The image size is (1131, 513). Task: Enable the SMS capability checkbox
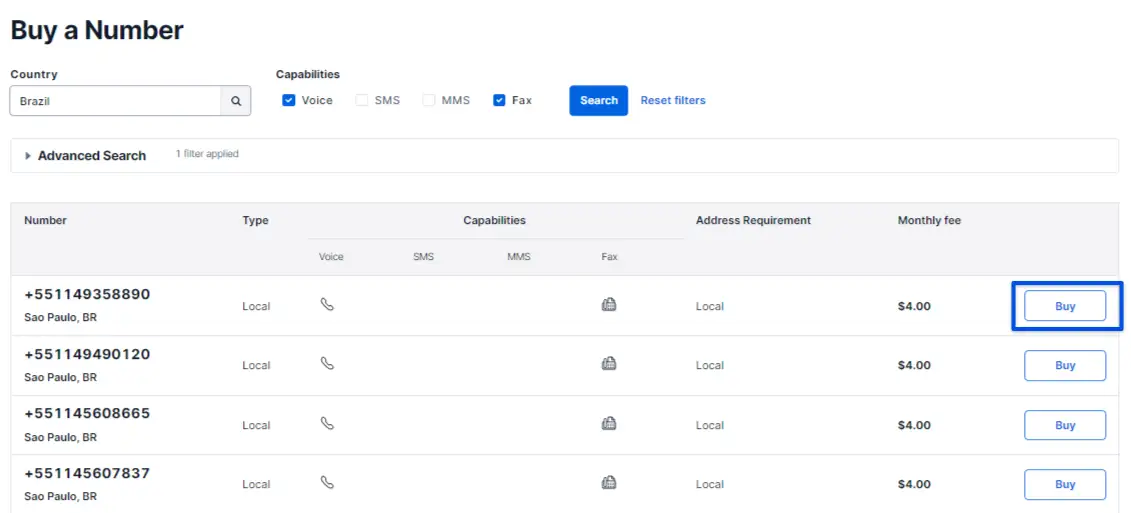362,100
